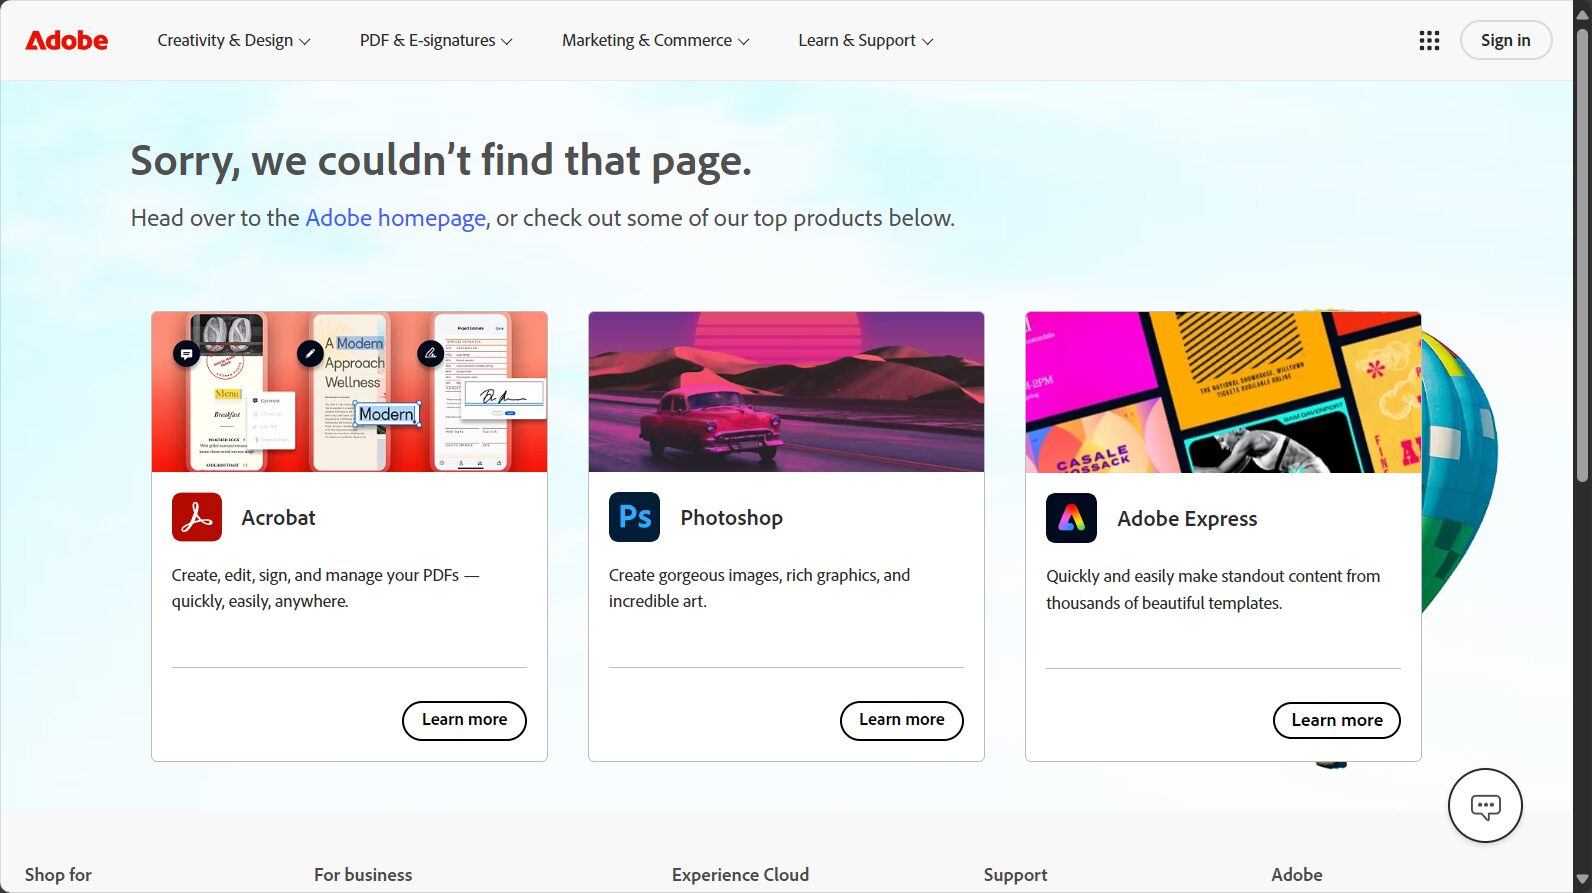Expand Marketing & Commerce menu
1592x893 pixels.
coord(655,40)
